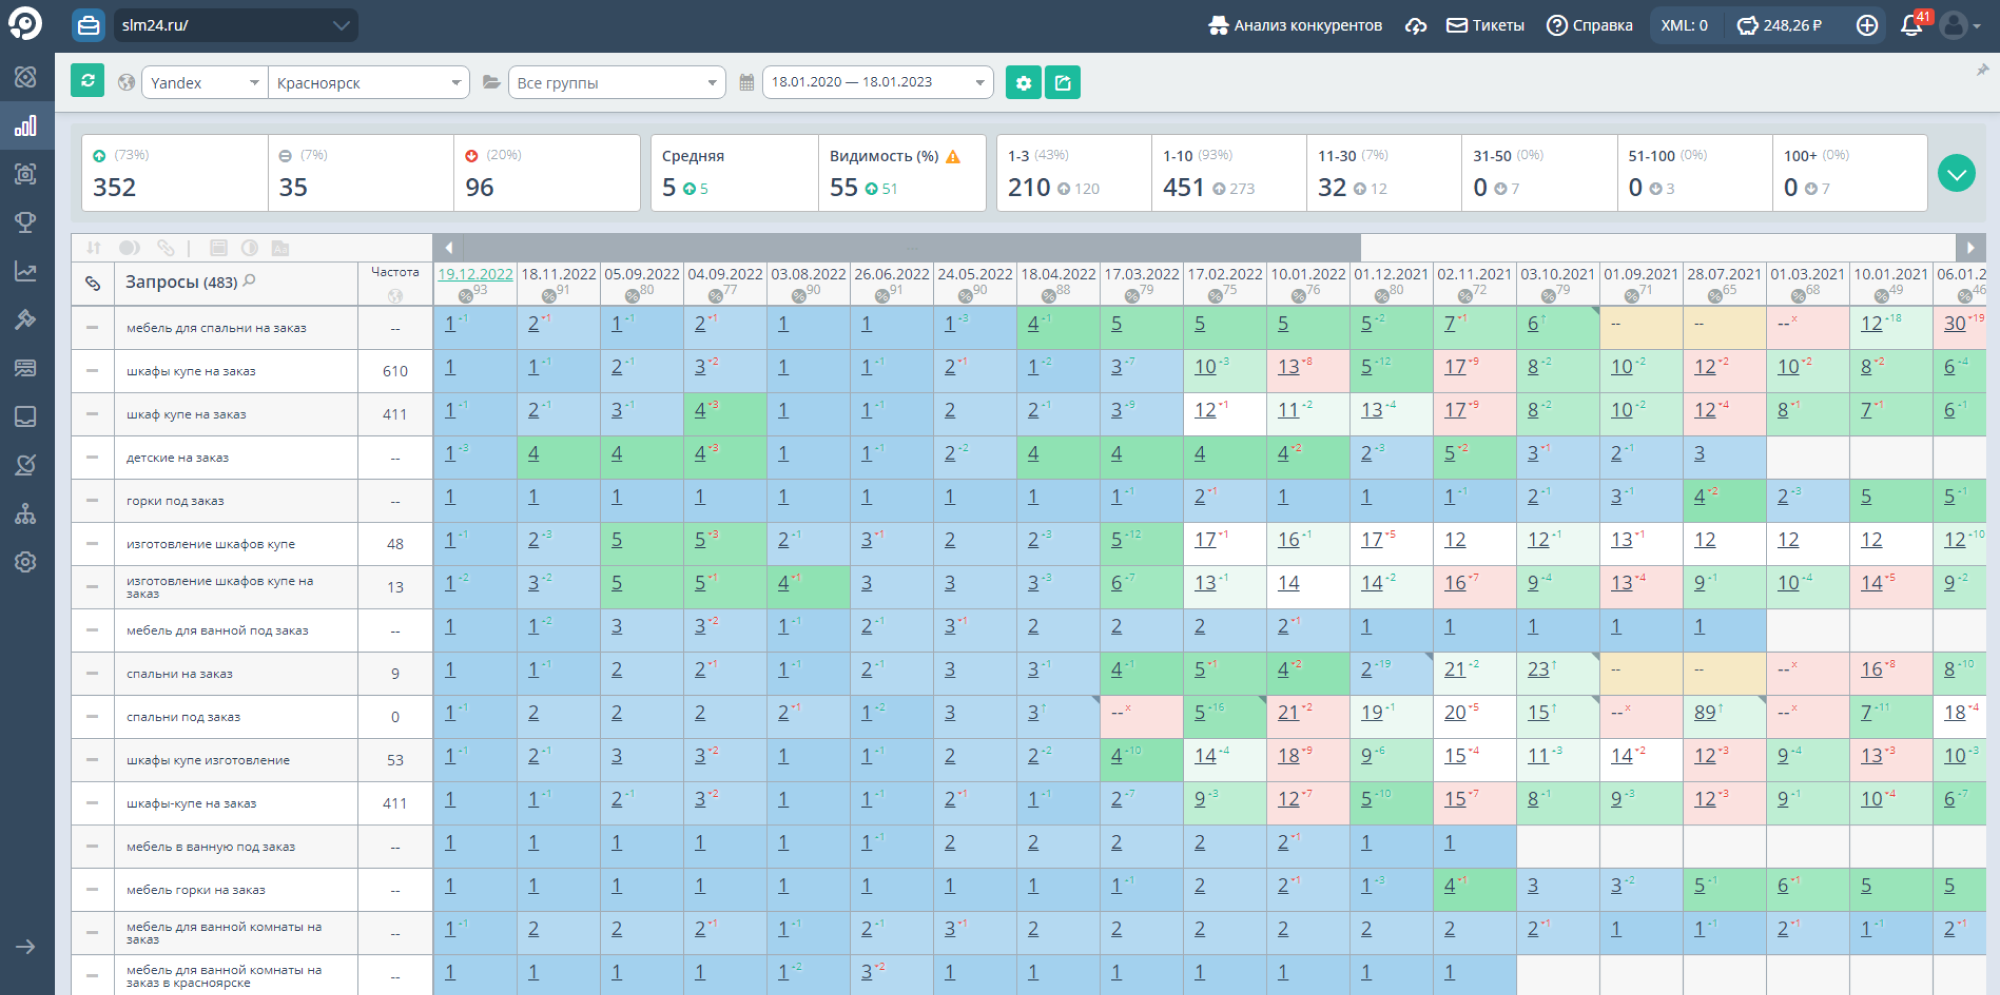
Task: Click the plus add funds icon
Action: coord(1867,26)
